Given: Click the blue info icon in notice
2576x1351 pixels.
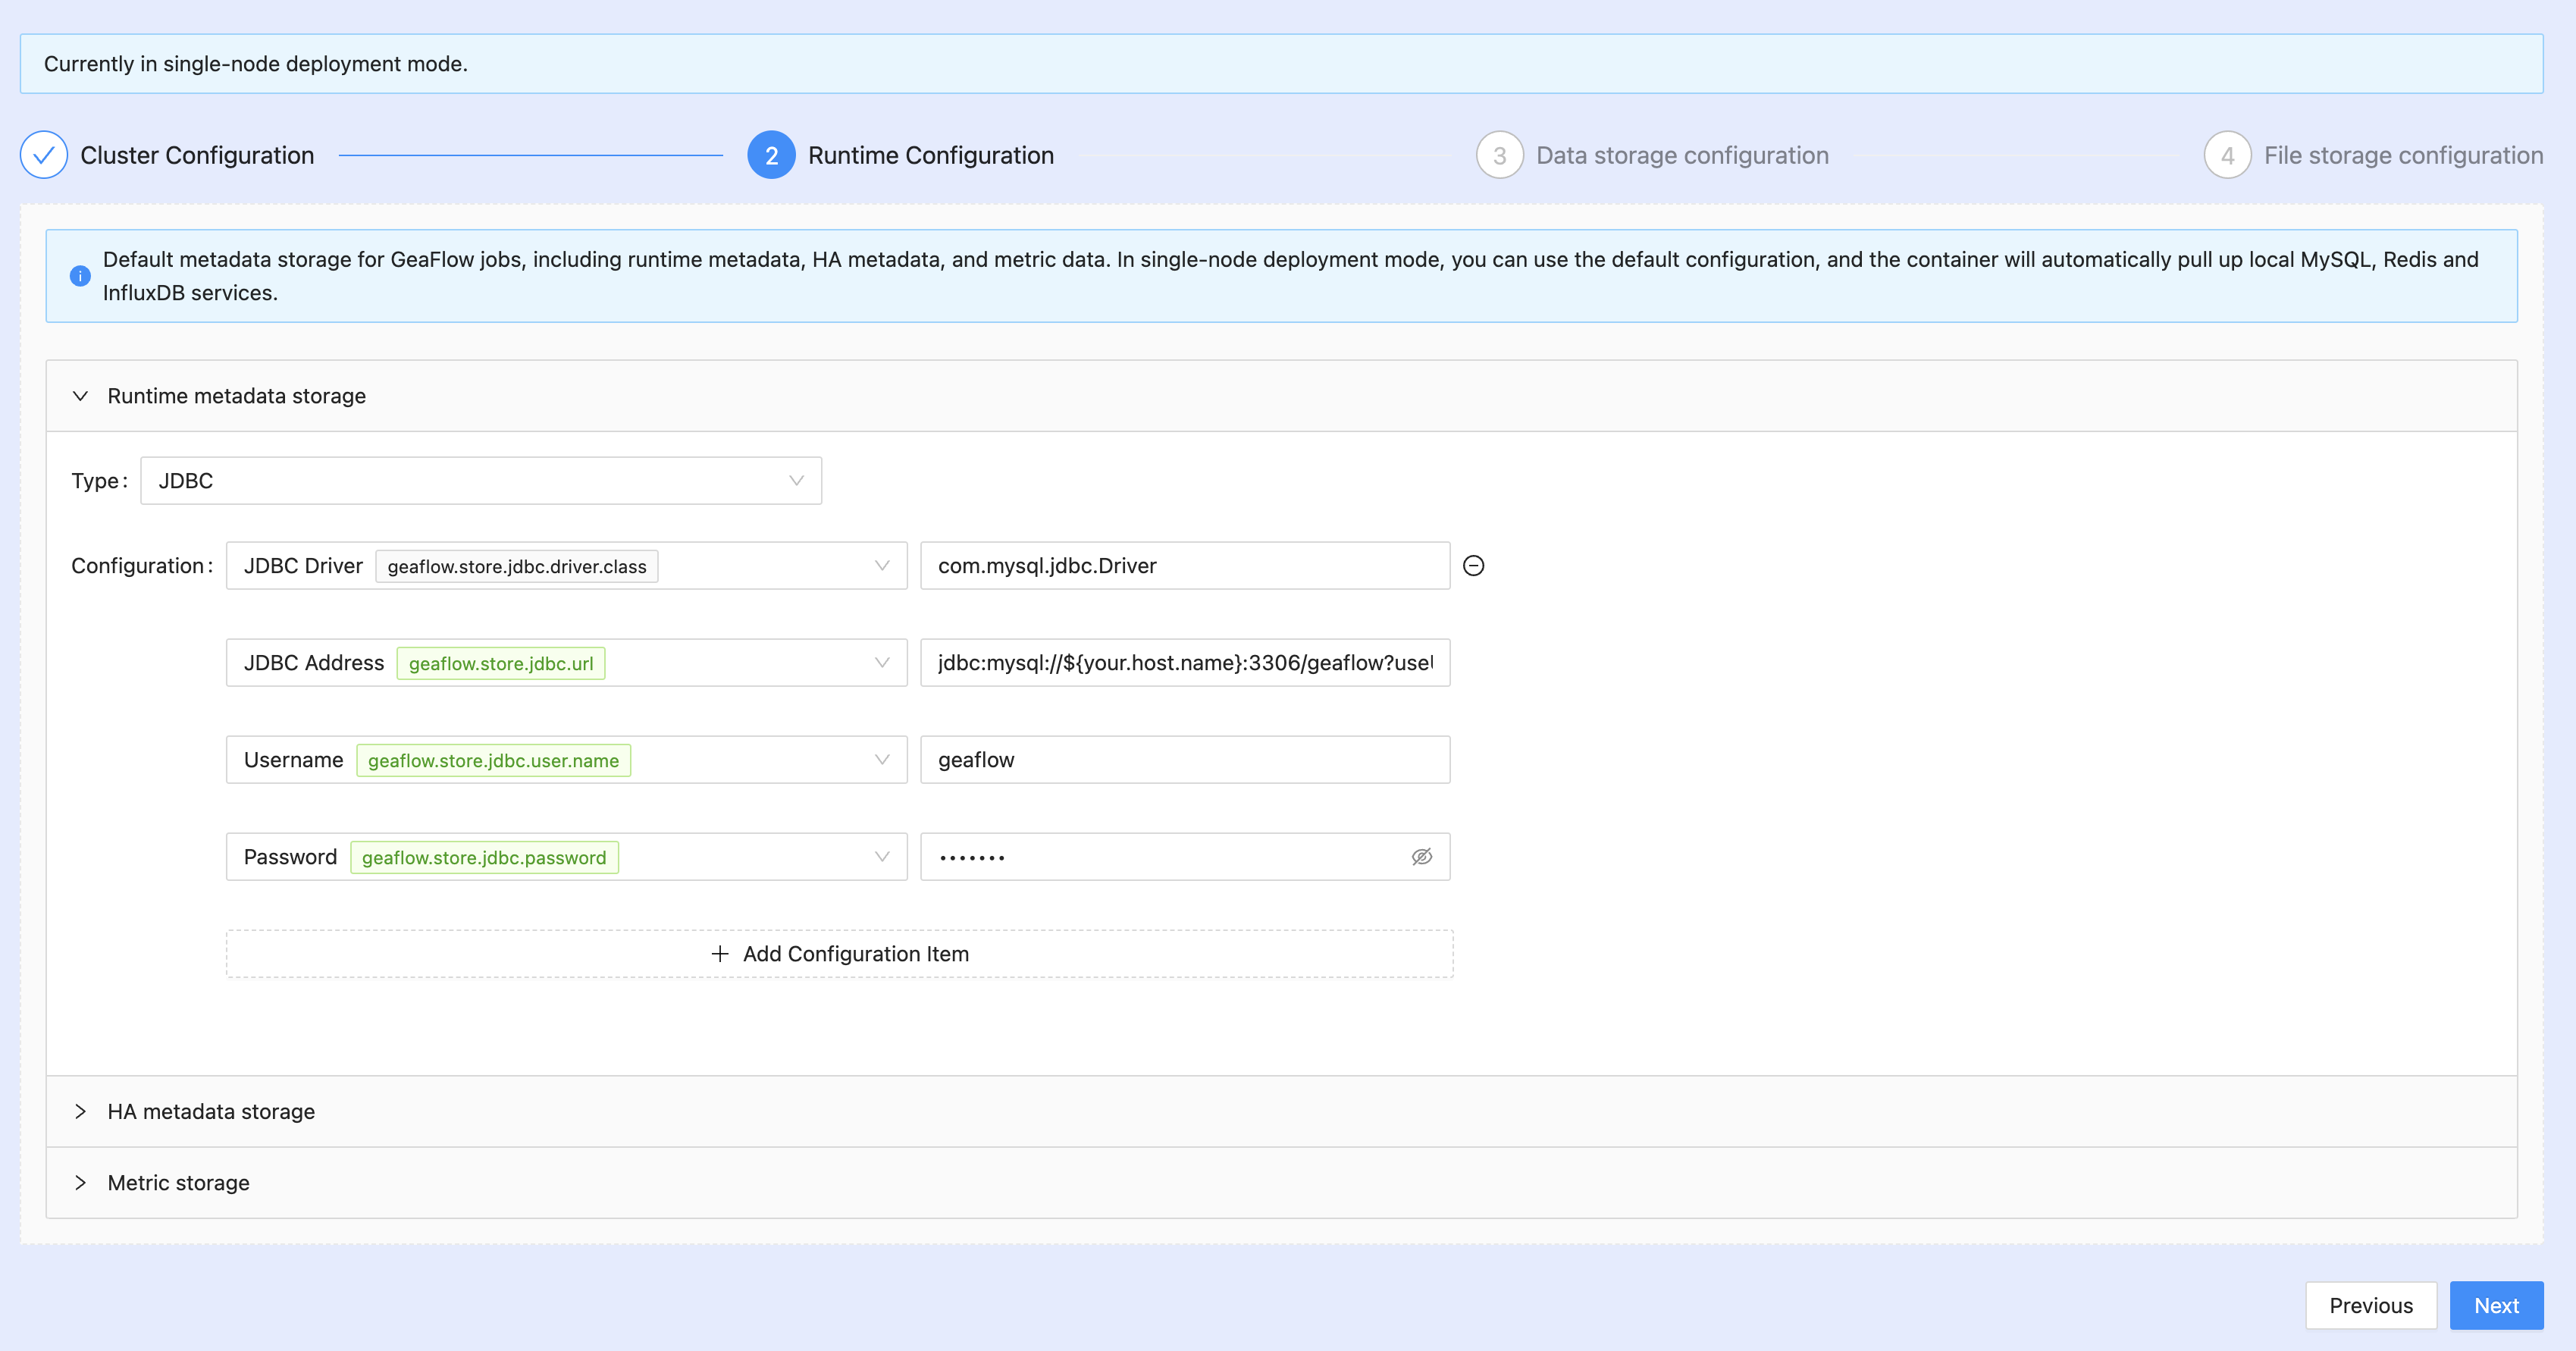Looking at the screenshot, I should [x=80, y=276].
